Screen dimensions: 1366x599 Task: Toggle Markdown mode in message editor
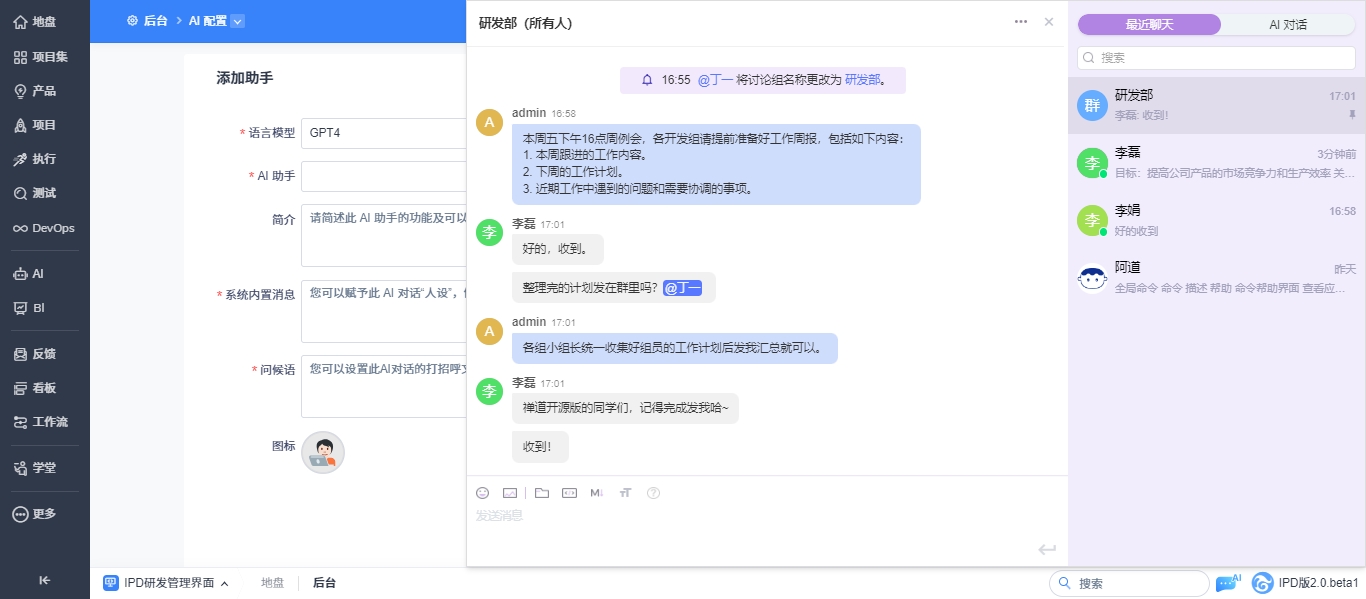tap(597, 493)
